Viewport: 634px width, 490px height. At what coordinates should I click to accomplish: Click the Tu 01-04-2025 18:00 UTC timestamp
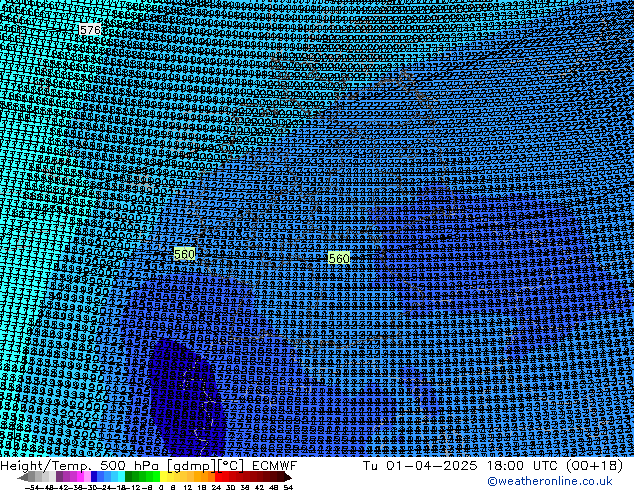pyautogui.click(x=492, y=465)
